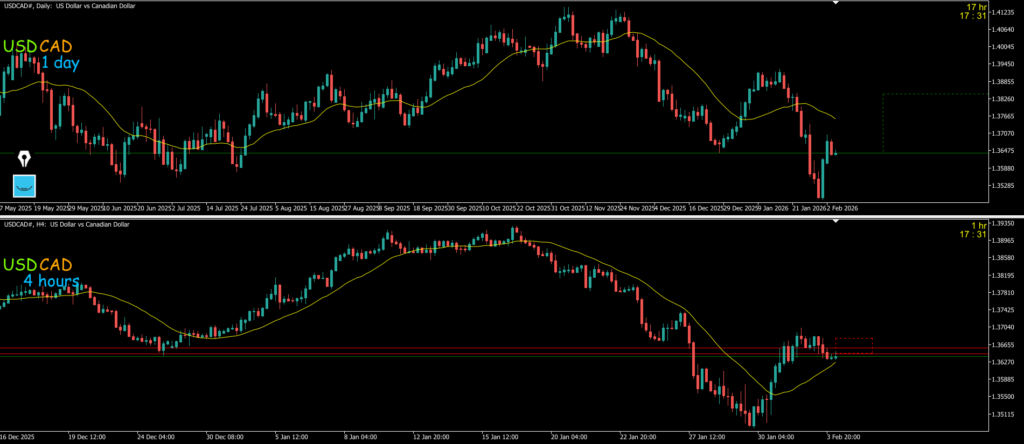Click the green-orange USDCAD label above '1 day'

(36, 46)
